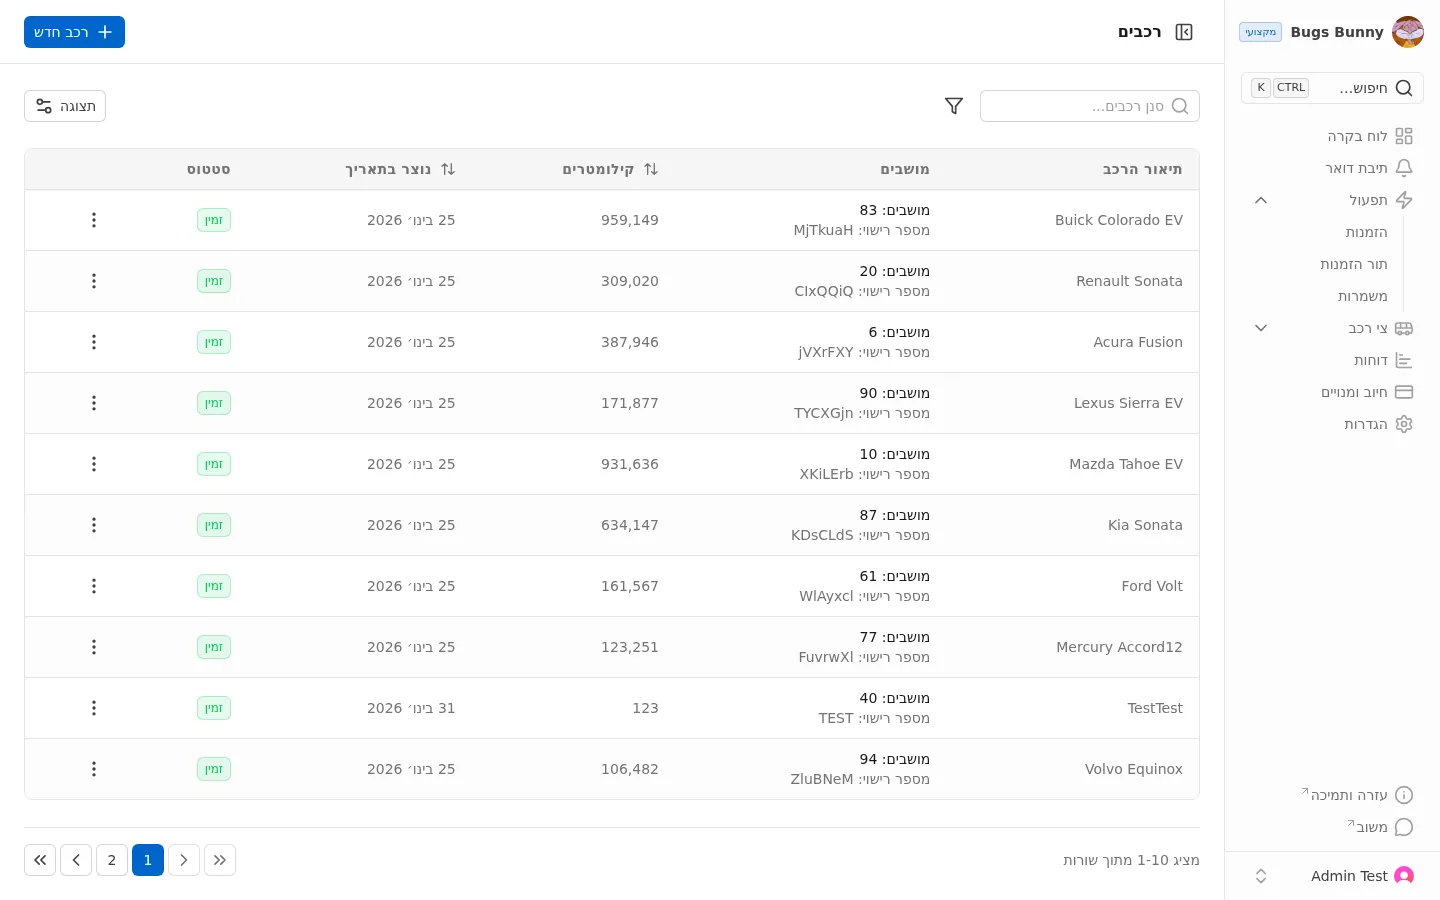This screenshot has width=1440, height=900.
Task: Click the Lexus Sierra EV vehicle name
Action: coord(1128,403)
